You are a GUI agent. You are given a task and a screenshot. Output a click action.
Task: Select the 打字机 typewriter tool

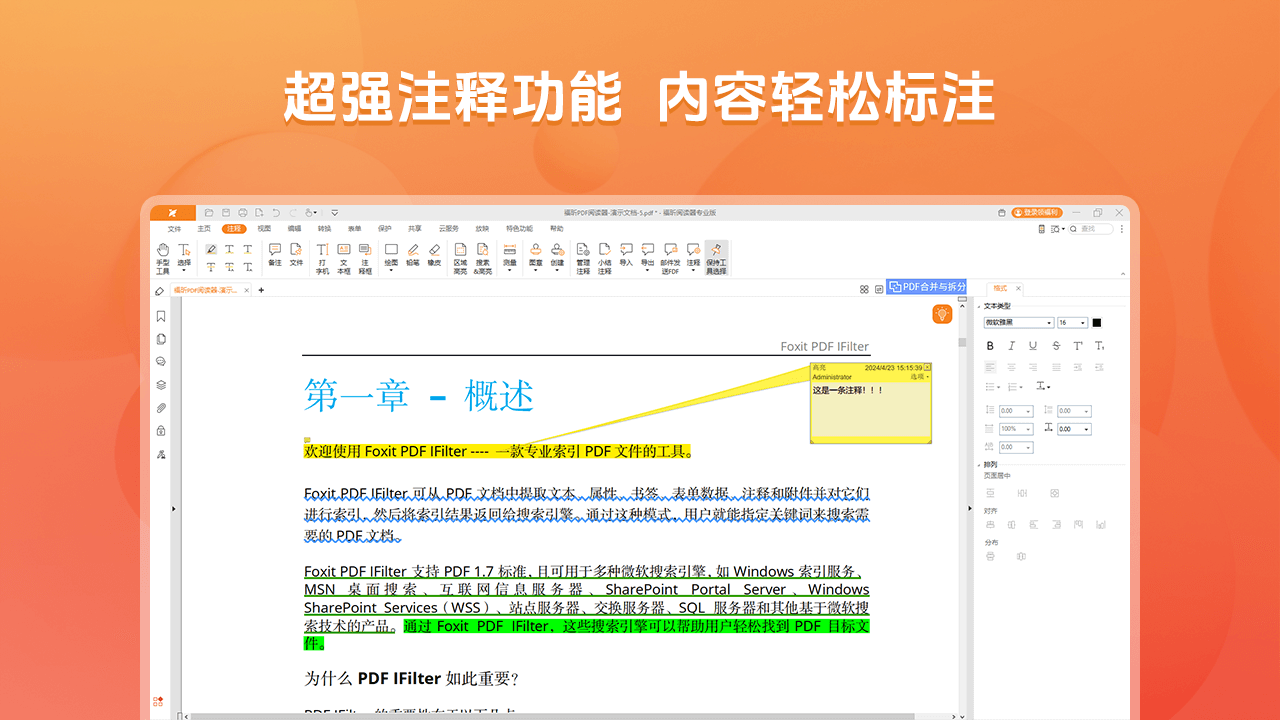(322, 258)
